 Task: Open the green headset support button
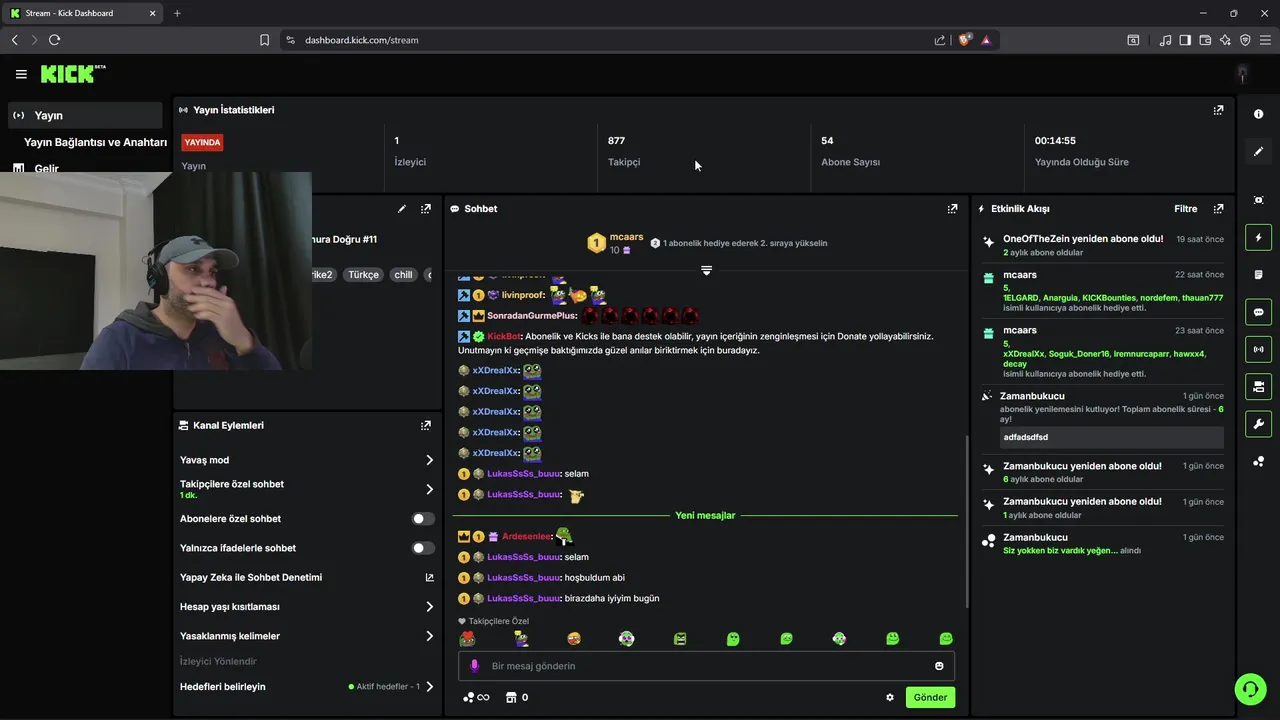coord(1249,689)
